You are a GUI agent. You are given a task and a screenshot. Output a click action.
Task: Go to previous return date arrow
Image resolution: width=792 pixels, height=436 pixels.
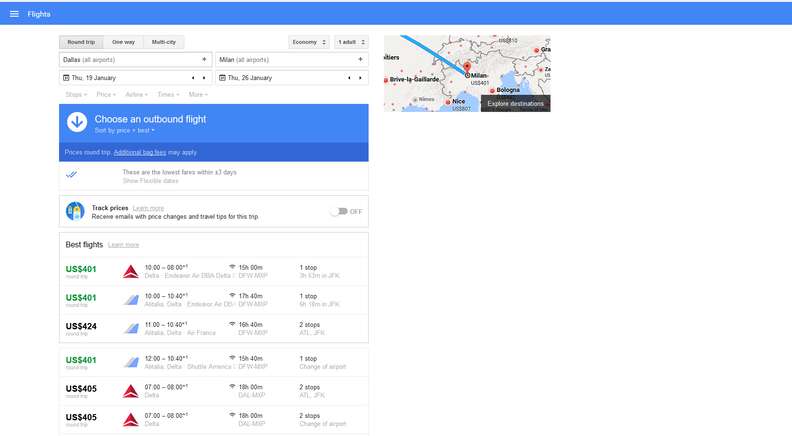349,78
